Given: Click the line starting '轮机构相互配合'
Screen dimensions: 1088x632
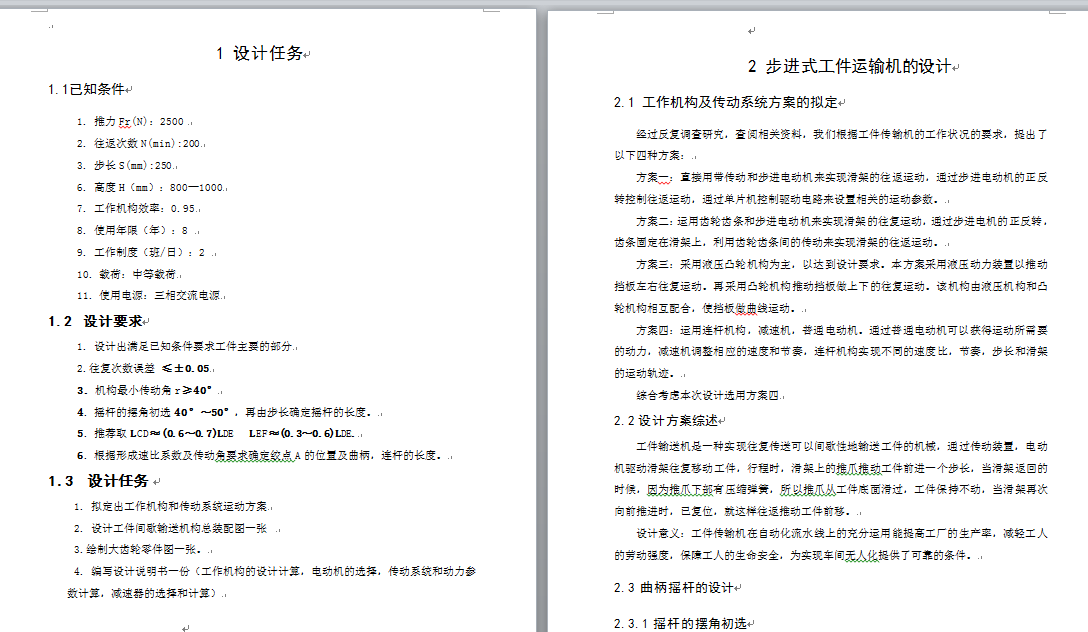Looking at the screenshot, I should pos(706,308).
